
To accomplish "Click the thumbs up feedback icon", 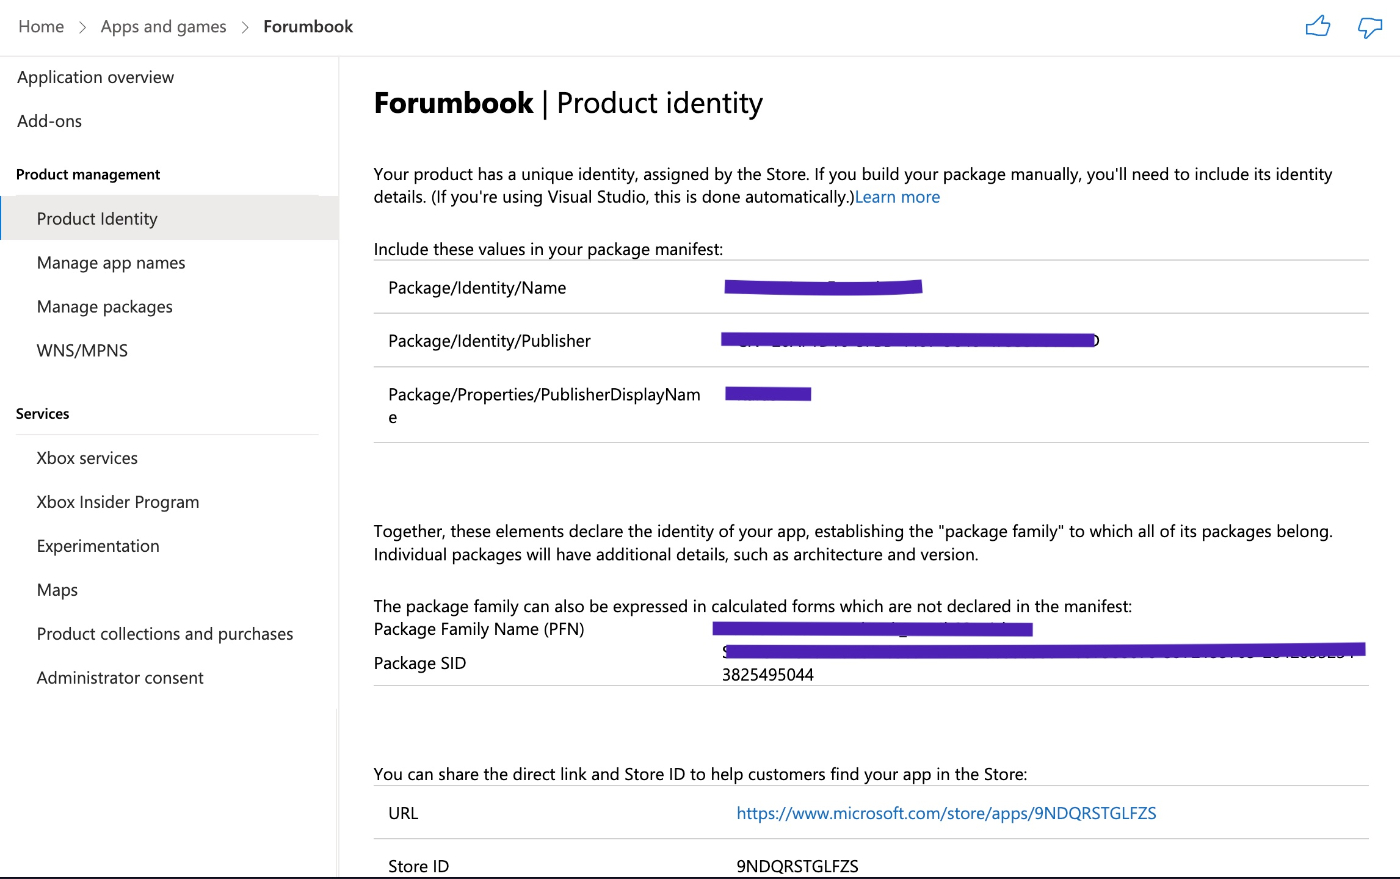I will [1318, 26].
